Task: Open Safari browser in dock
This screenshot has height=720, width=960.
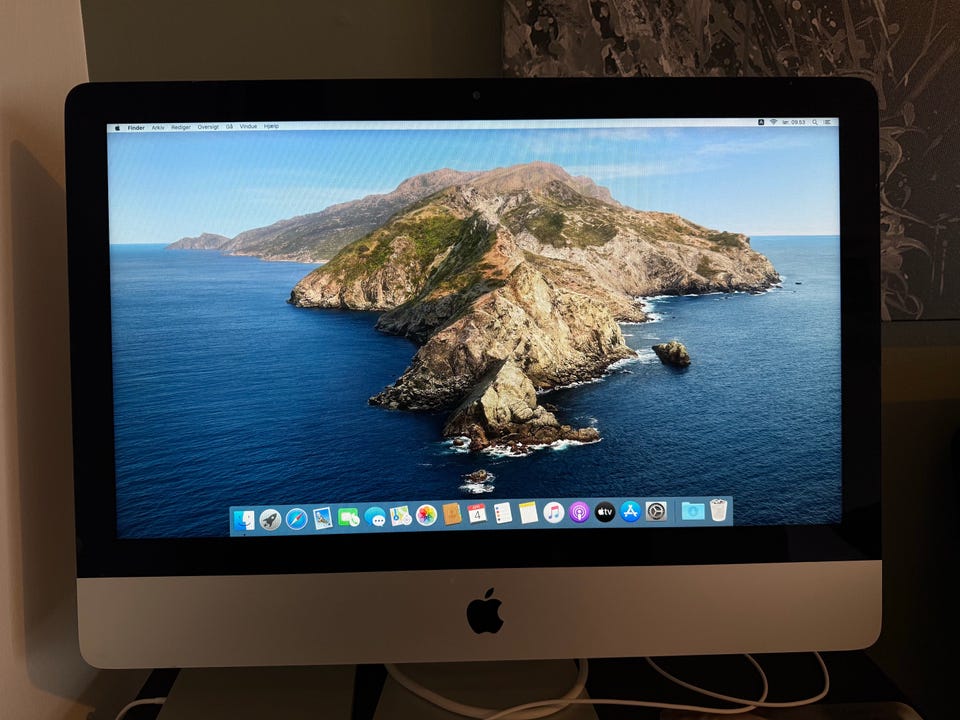Action: 296,519
